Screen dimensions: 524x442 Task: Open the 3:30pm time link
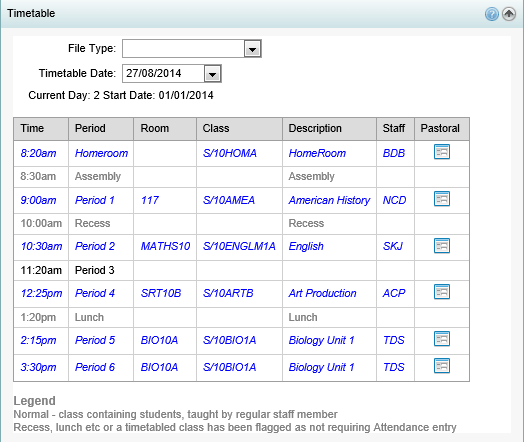(x=38, y=367)
